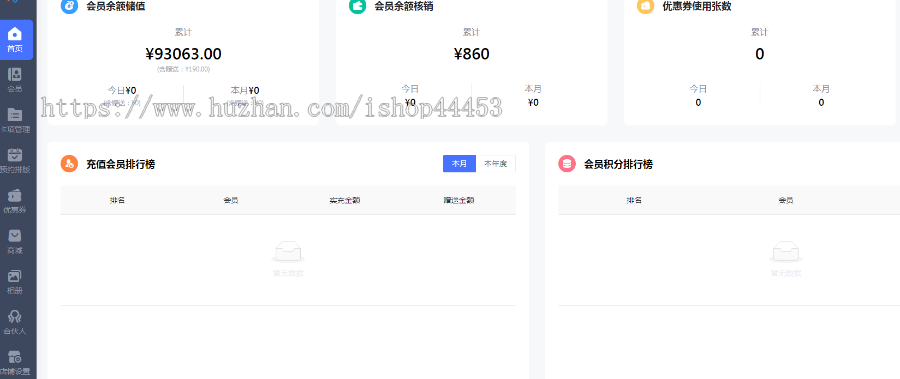This screenshot has height=379, width=900.
Task: Click 排名 column header in recharge ranking
Action: [118, 200]
